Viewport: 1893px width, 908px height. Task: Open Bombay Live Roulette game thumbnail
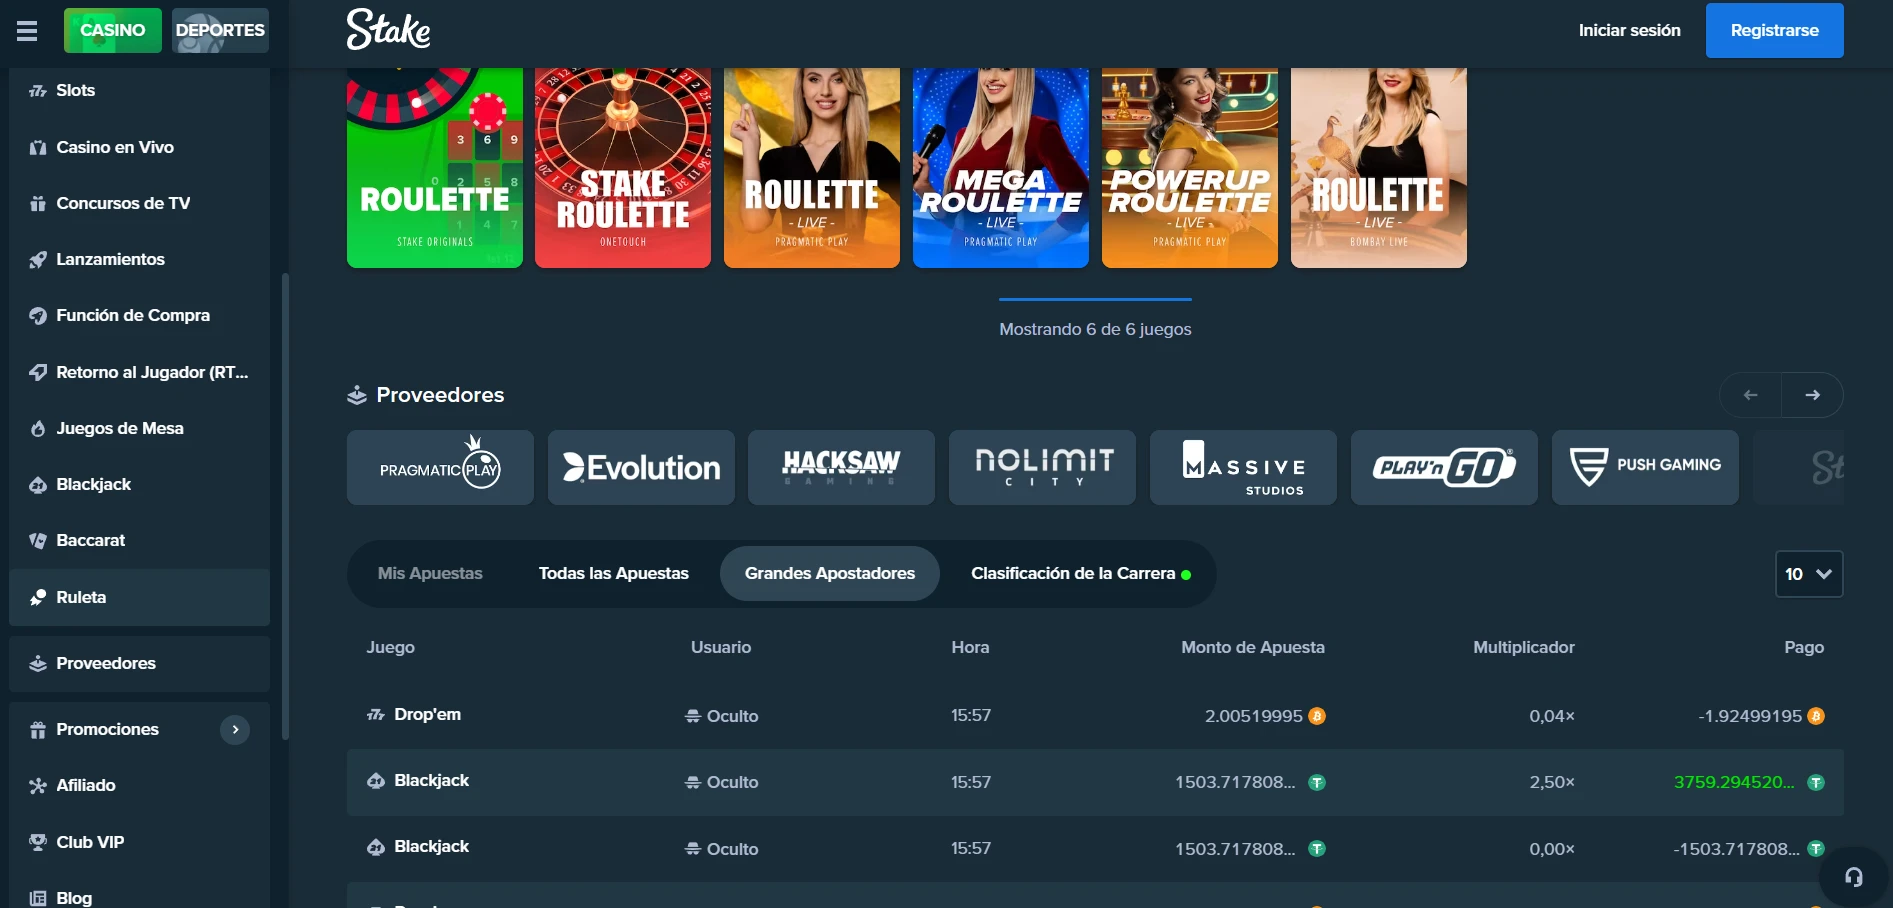[x=1379, y=168]
